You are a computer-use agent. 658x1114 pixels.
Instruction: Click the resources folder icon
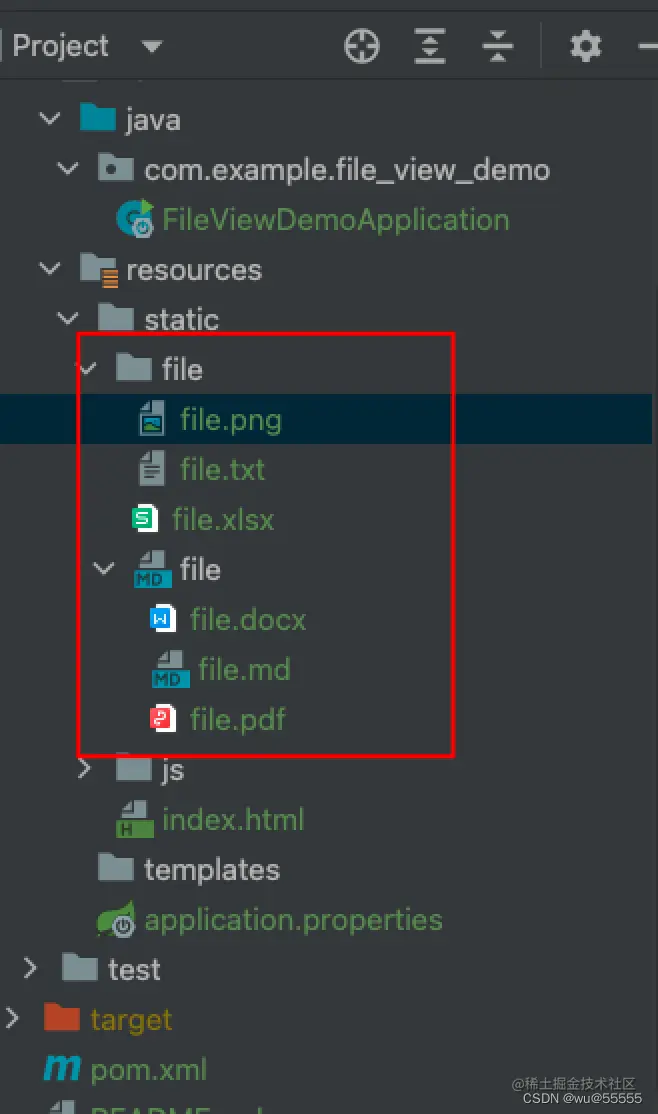point(98,270)
